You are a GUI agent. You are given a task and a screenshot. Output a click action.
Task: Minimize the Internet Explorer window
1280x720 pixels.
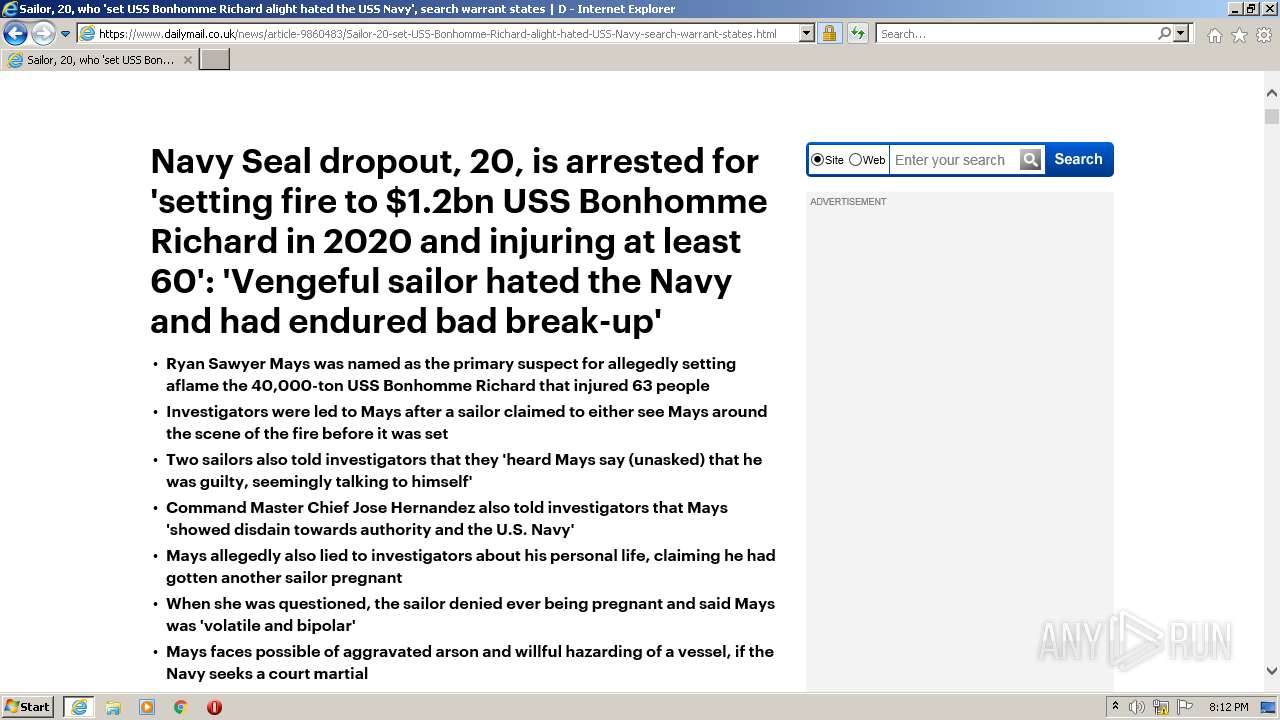tap(1234, 9)
